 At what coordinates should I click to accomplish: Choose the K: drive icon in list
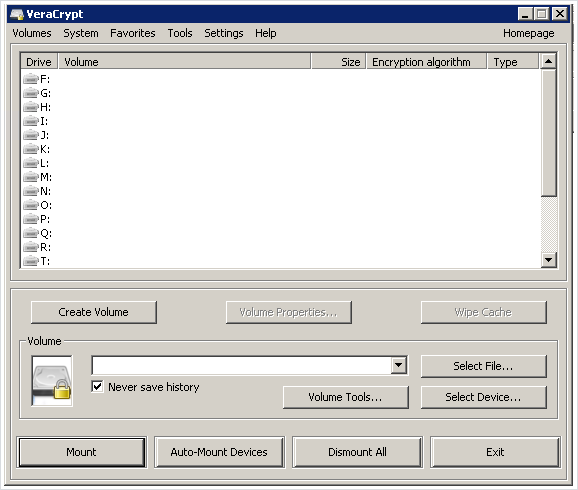click(x=31, y=149)
